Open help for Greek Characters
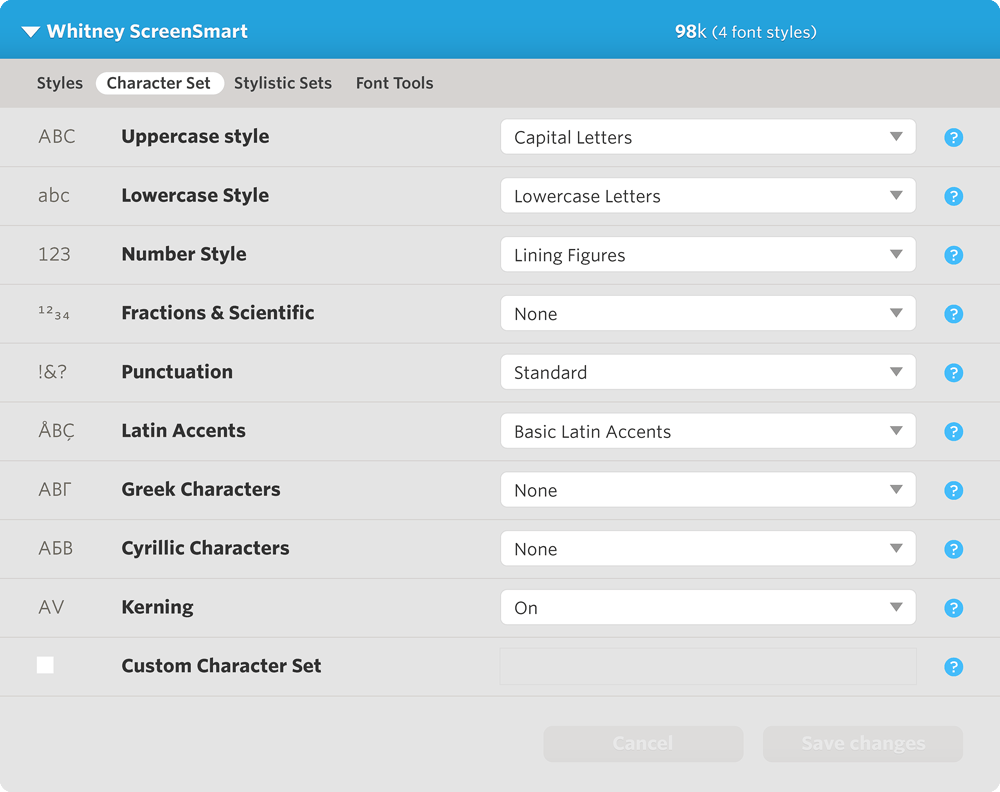 point(953,490)
